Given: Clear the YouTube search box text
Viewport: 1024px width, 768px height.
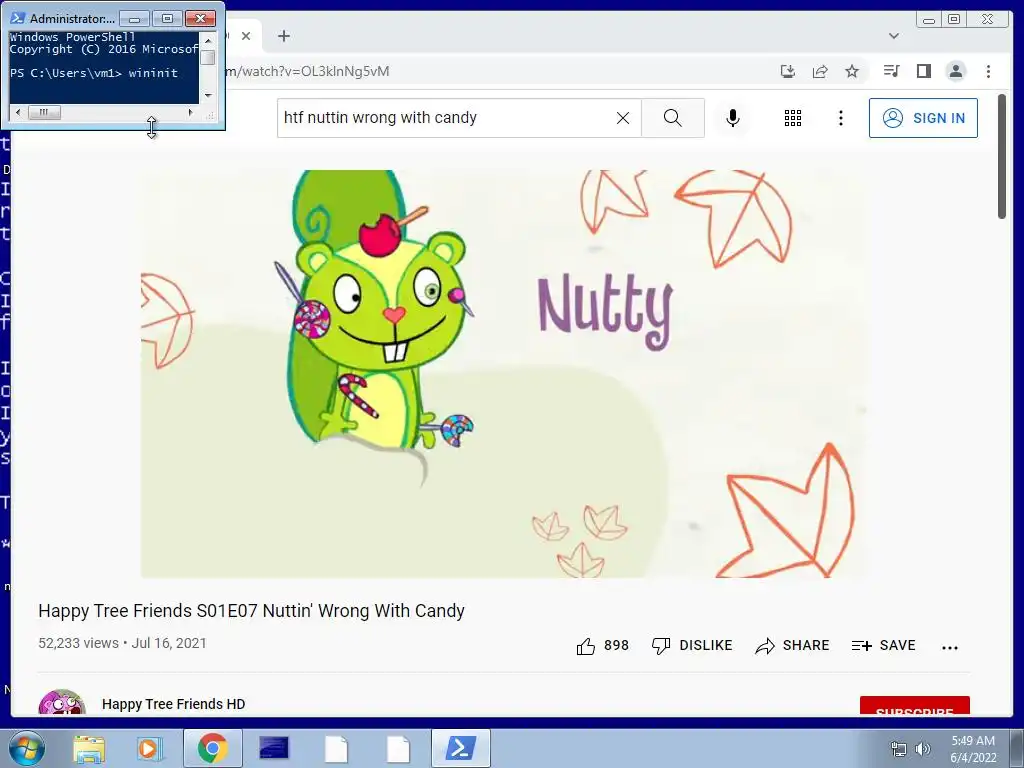Looking at the screenshot, I should tap(623, 118).
